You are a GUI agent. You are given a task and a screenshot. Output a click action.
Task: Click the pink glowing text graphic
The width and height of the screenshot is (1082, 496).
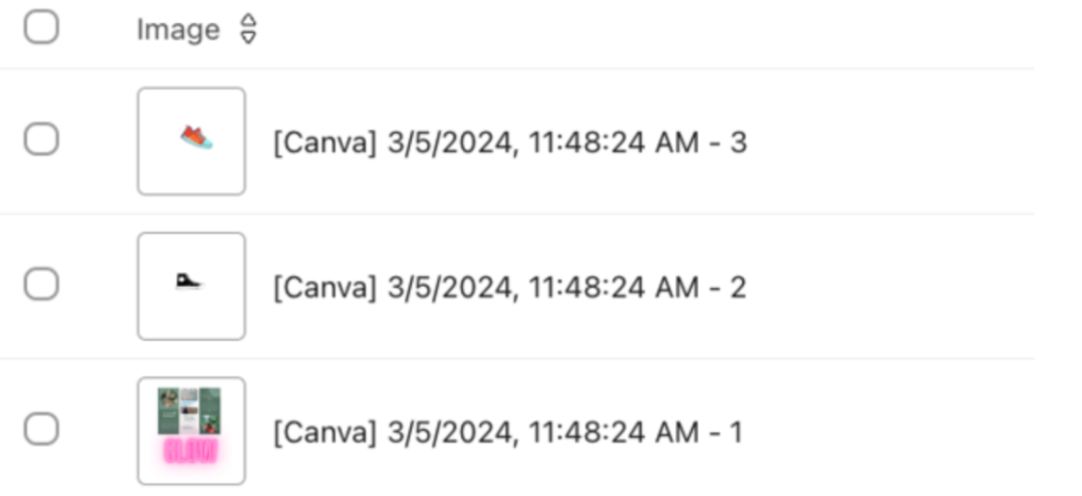(x=190, y=451)
